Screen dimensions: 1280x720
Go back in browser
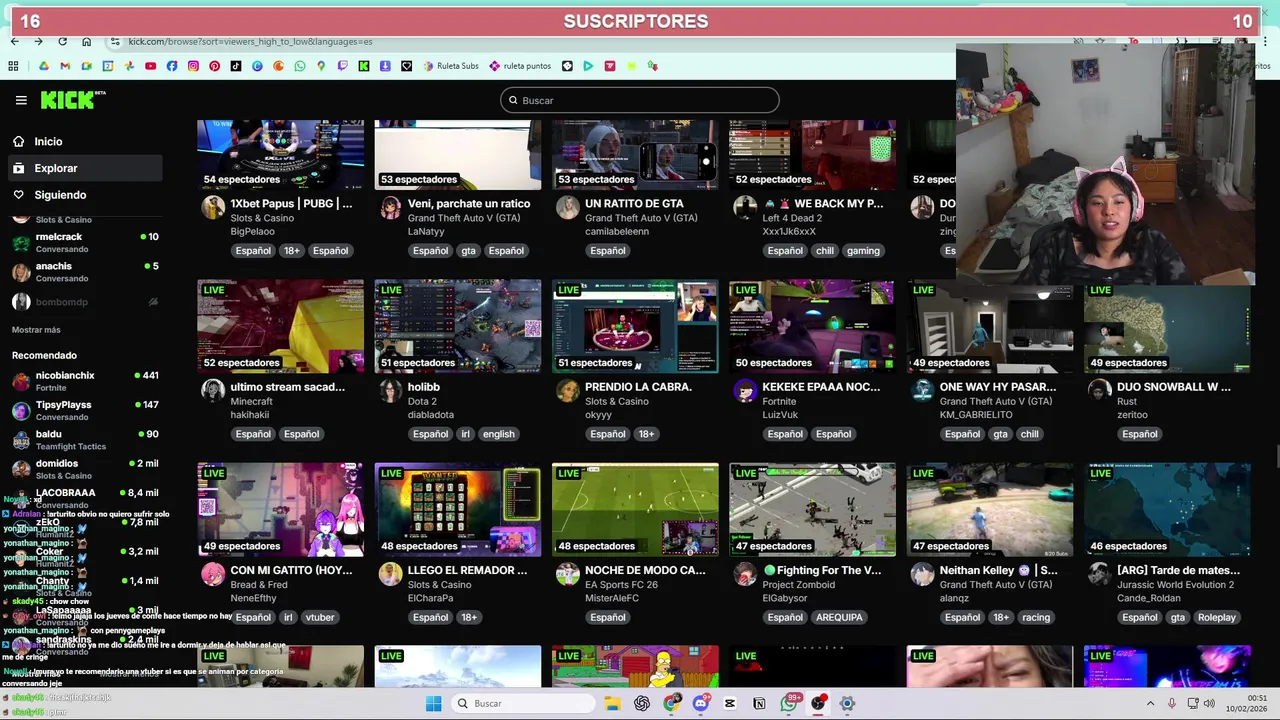(x=14, y=42)
